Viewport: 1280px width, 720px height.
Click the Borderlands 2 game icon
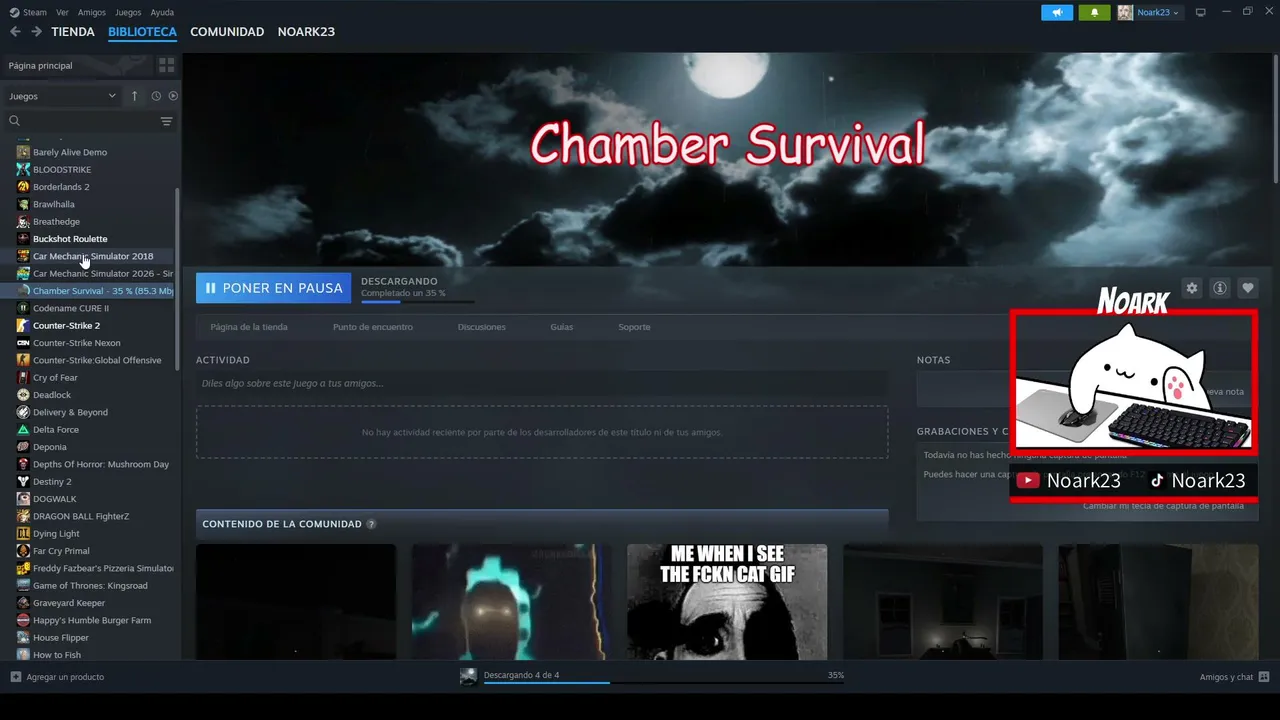23,187
